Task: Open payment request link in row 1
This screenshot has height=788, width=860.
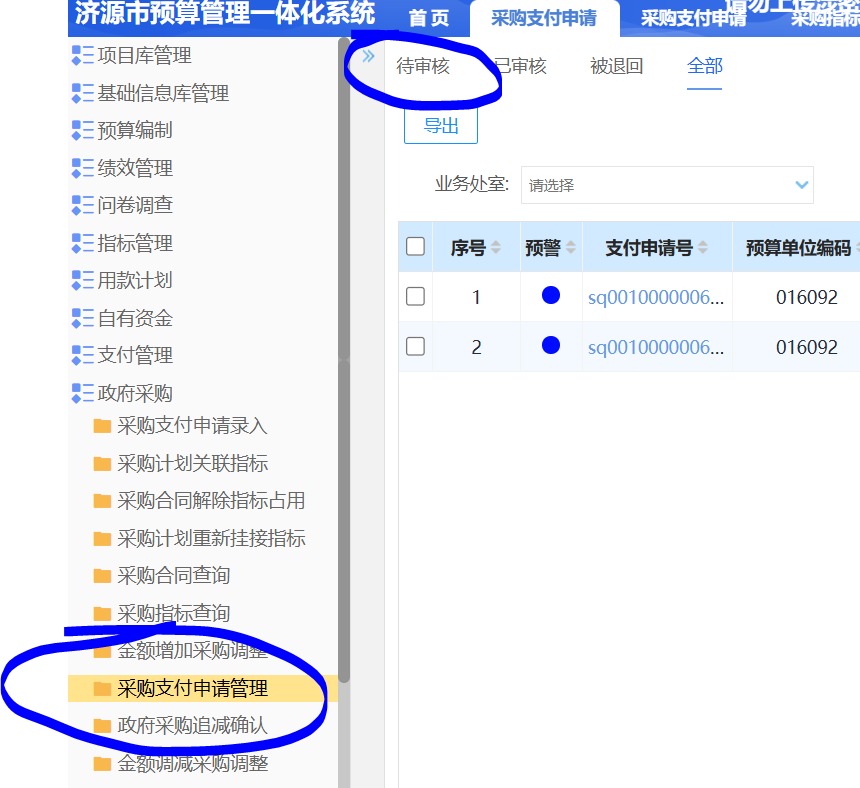Action: 656,298
